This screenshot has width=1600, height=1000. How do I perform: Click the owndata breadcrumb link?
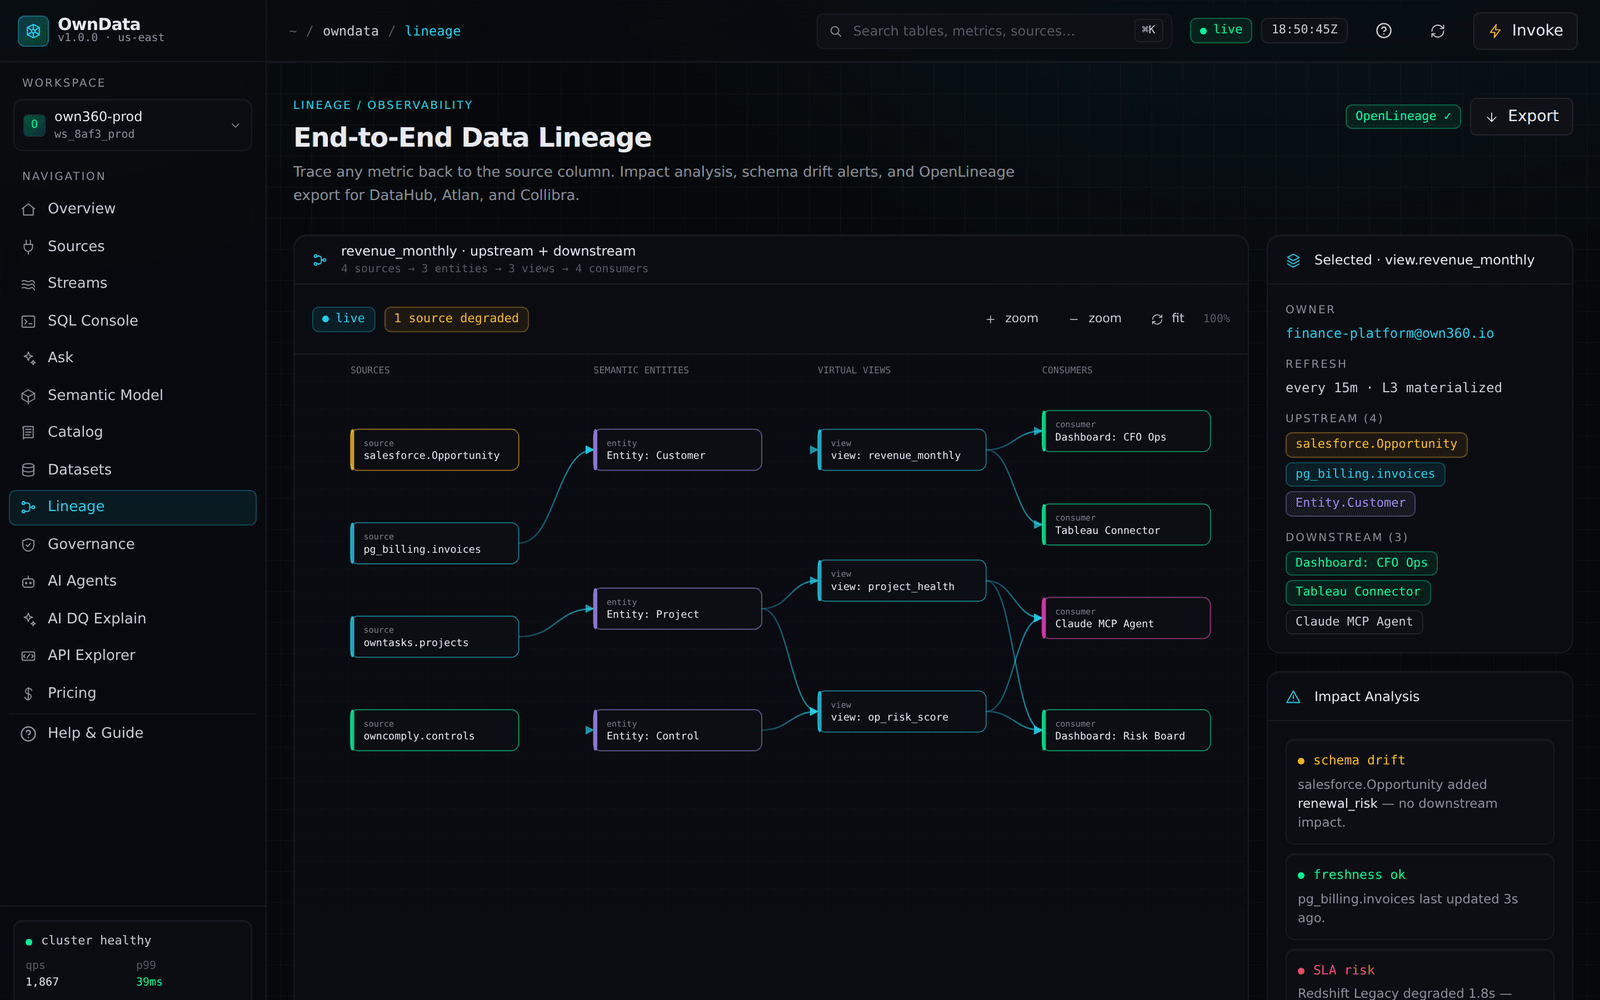click(x=350, y=31)
